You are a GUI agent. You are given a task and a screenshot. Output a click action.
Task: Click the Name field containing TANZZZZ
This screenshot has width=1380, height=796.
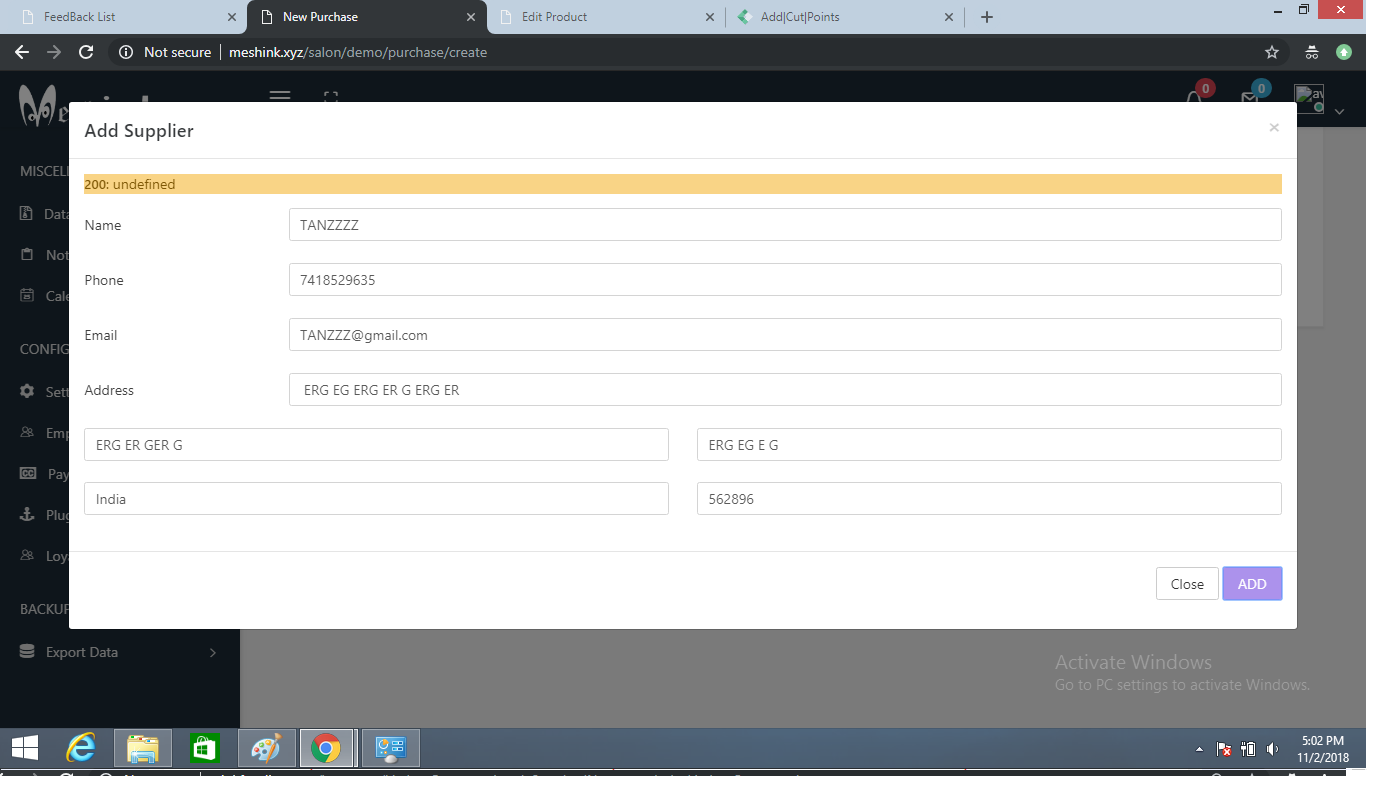coord(785,225)
